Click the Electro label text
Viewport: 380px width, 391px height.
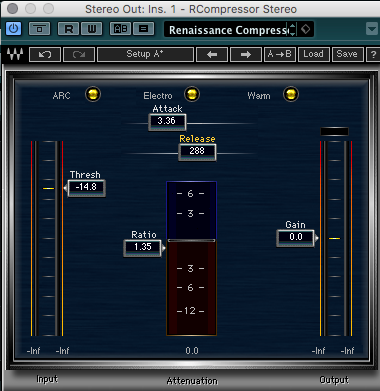tap(158, 96)
